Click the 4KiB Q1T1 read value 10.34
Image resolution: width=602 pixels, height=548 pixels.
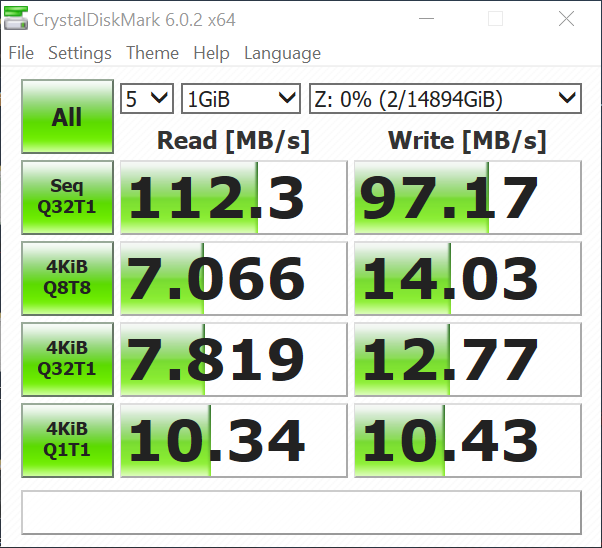point(234,440)
